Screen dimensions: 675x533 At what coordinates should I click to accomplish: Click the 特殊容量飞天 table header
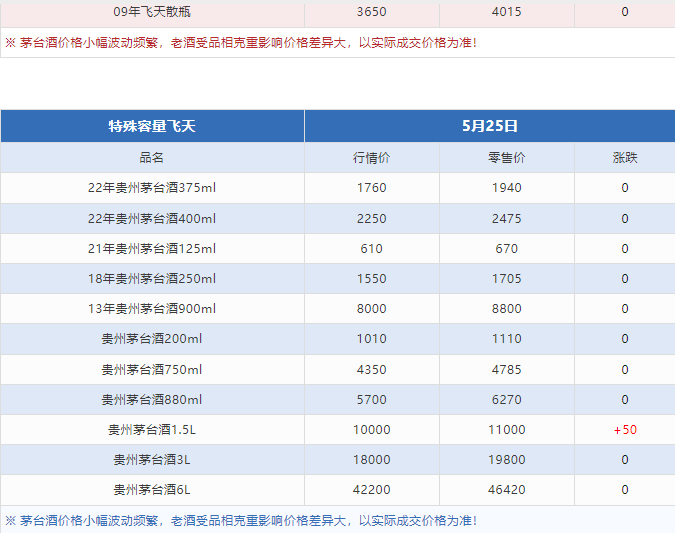tap(152, 126)
